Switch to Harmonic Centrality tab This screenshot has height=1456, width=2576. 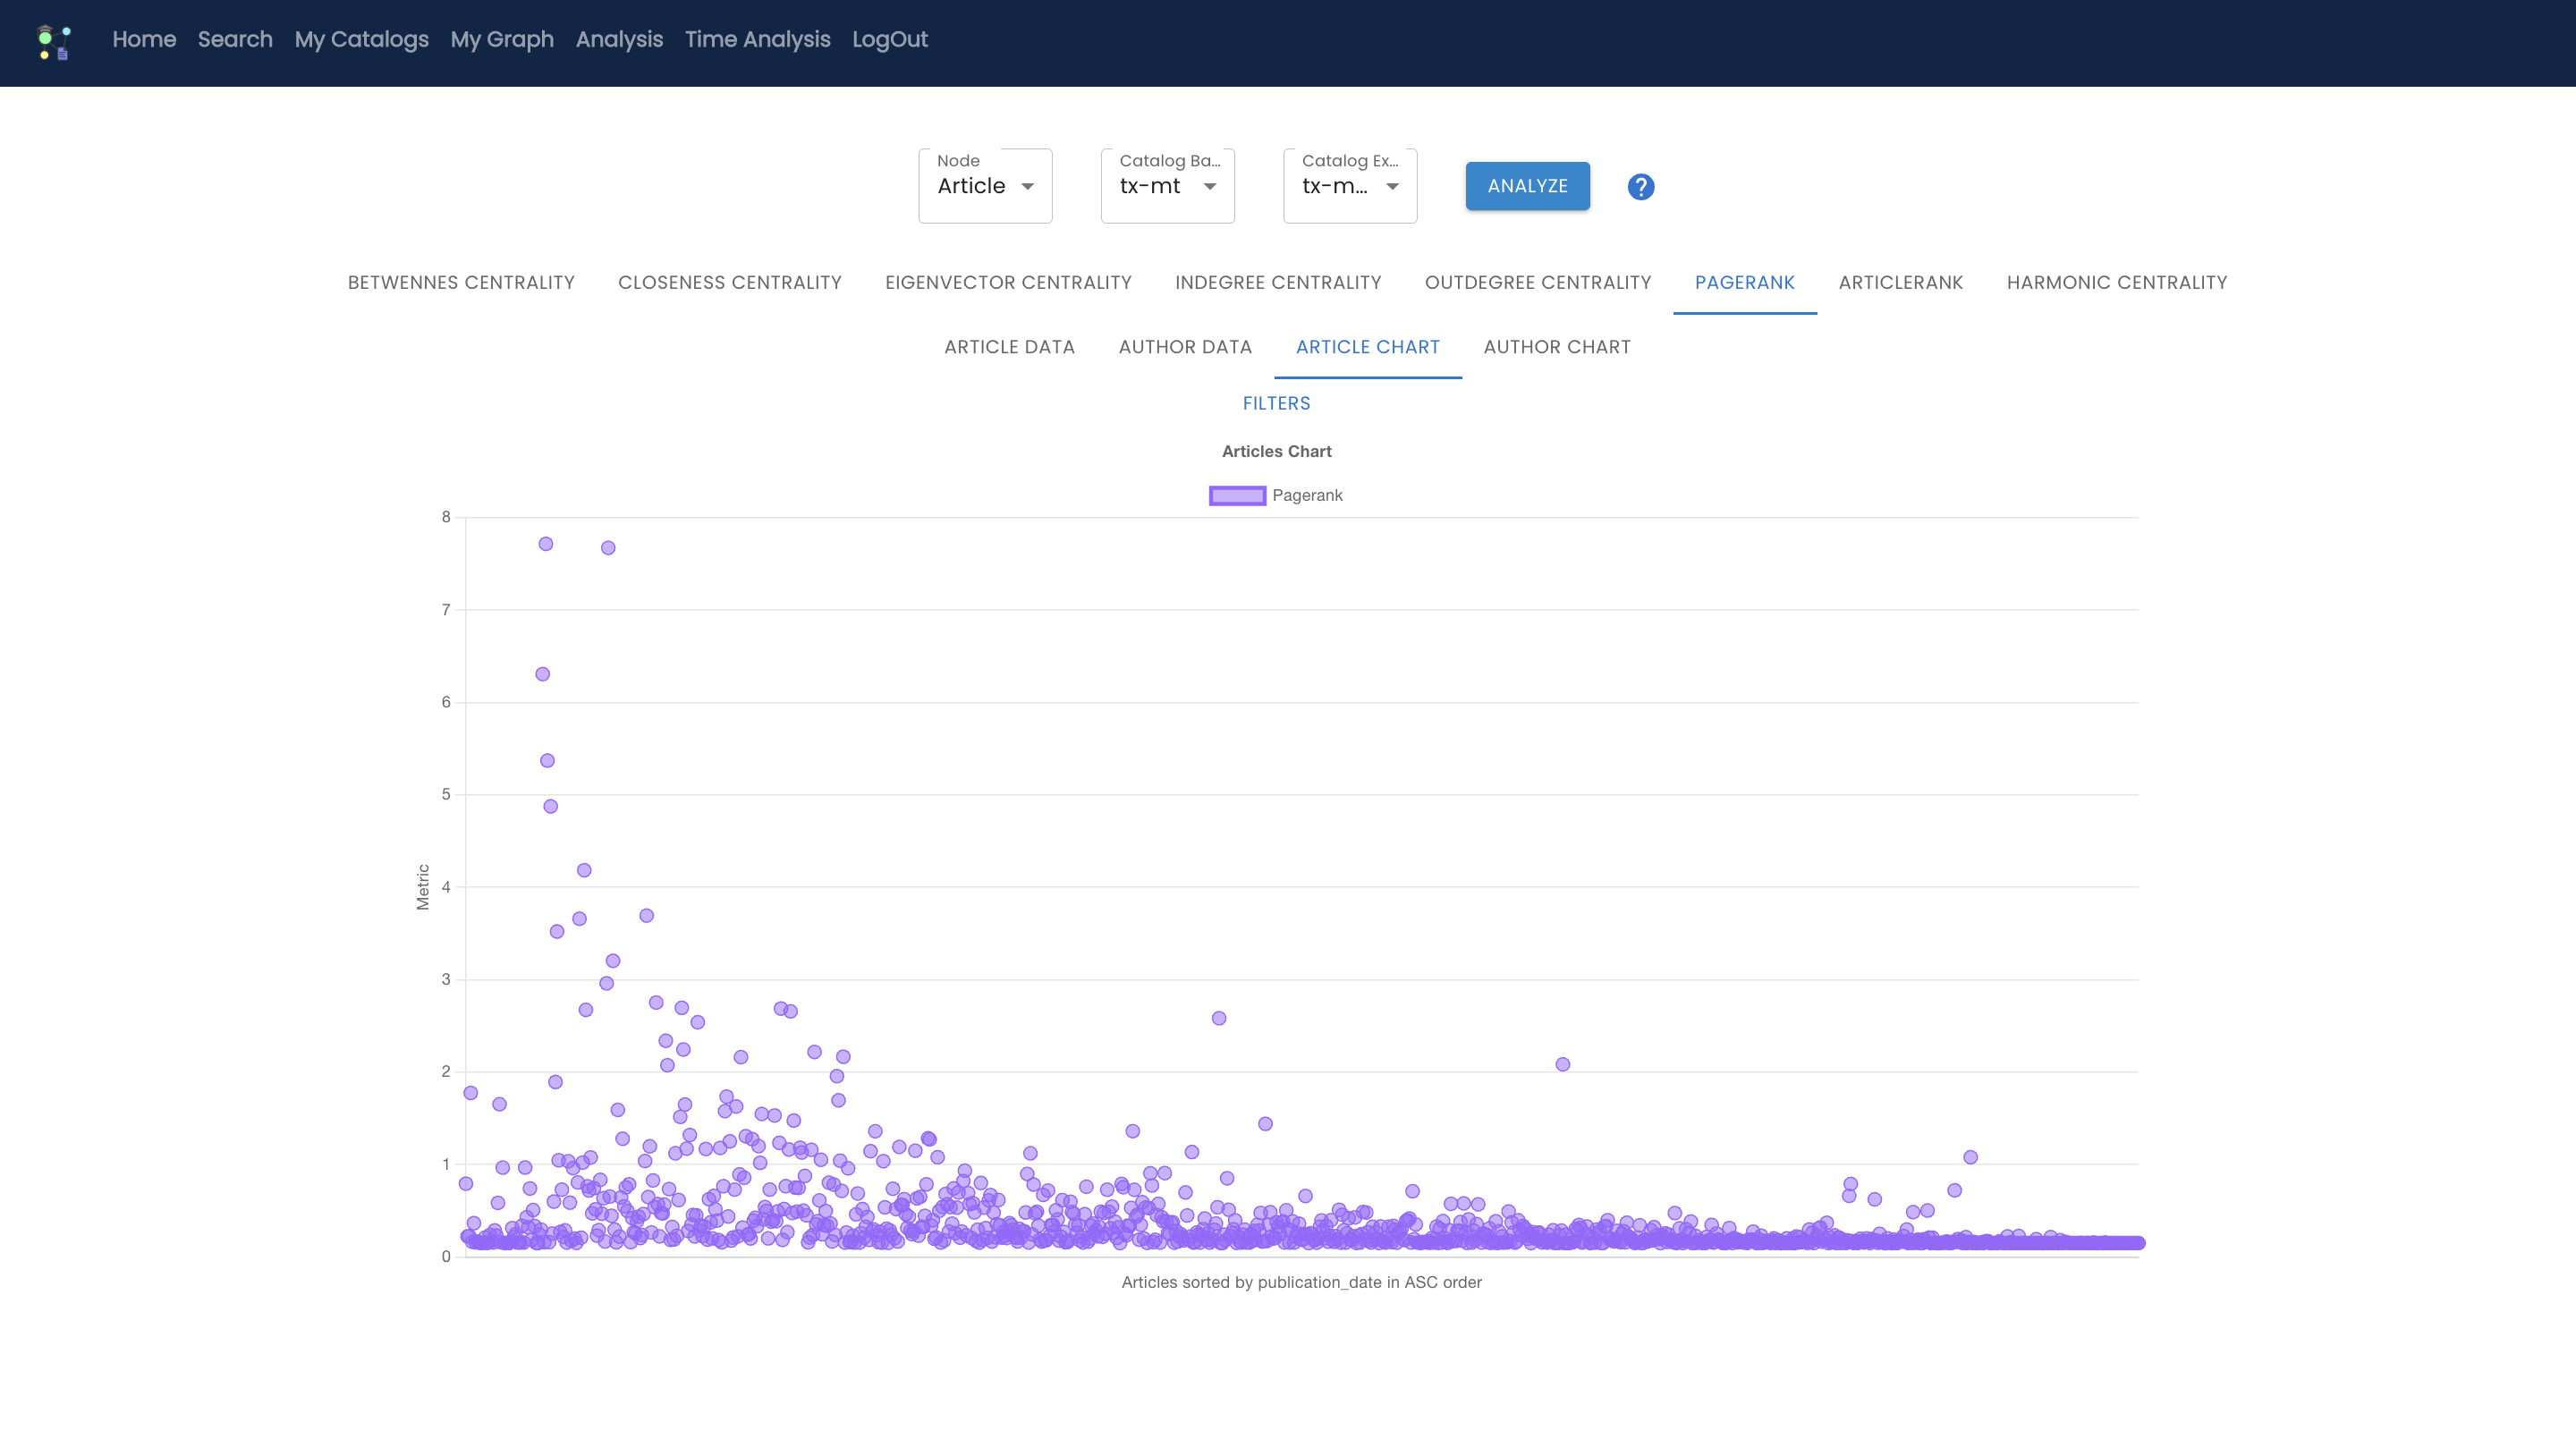2116,283
